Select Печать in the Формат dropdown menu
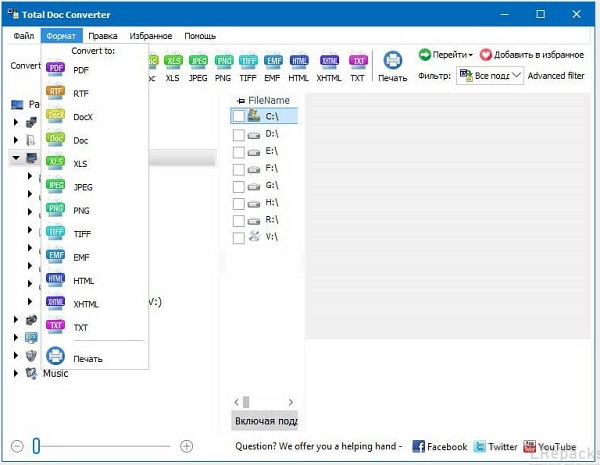This screenshot has height=465, width=600. tap(95, 356)
